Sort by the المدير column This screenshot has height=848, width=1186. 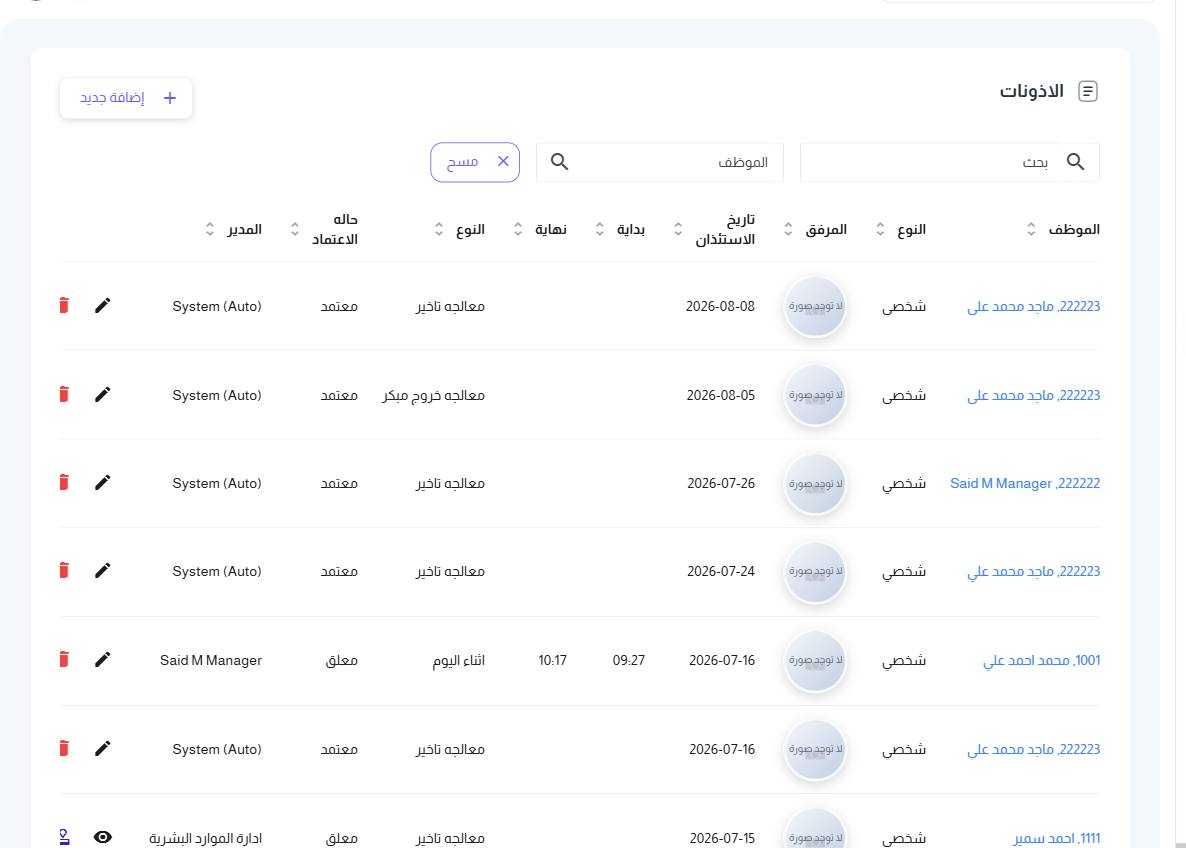210,229
